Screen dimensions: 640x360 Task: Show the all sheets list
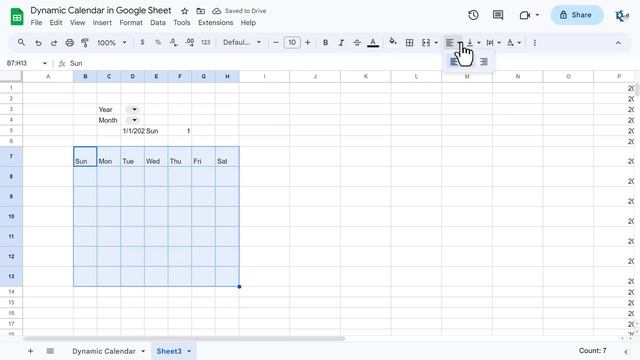(50, 351)
